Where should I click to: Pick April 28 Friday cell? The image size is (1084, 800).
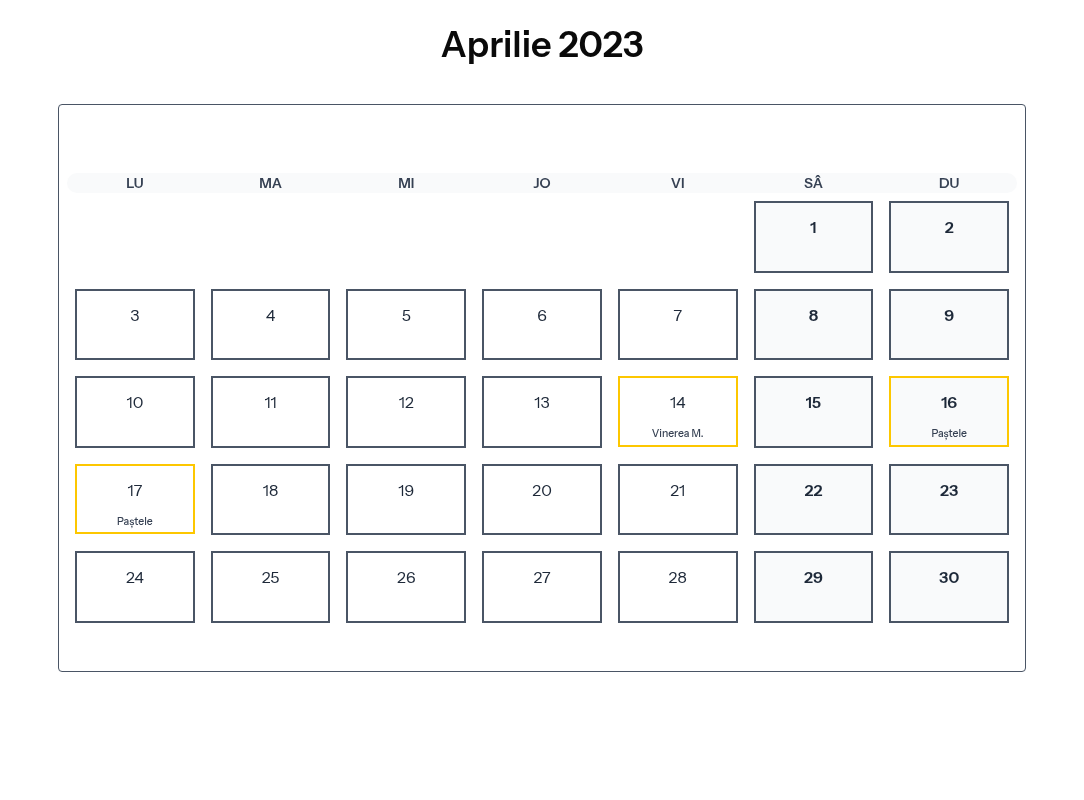pyautogui.click(x=677, y=586)
